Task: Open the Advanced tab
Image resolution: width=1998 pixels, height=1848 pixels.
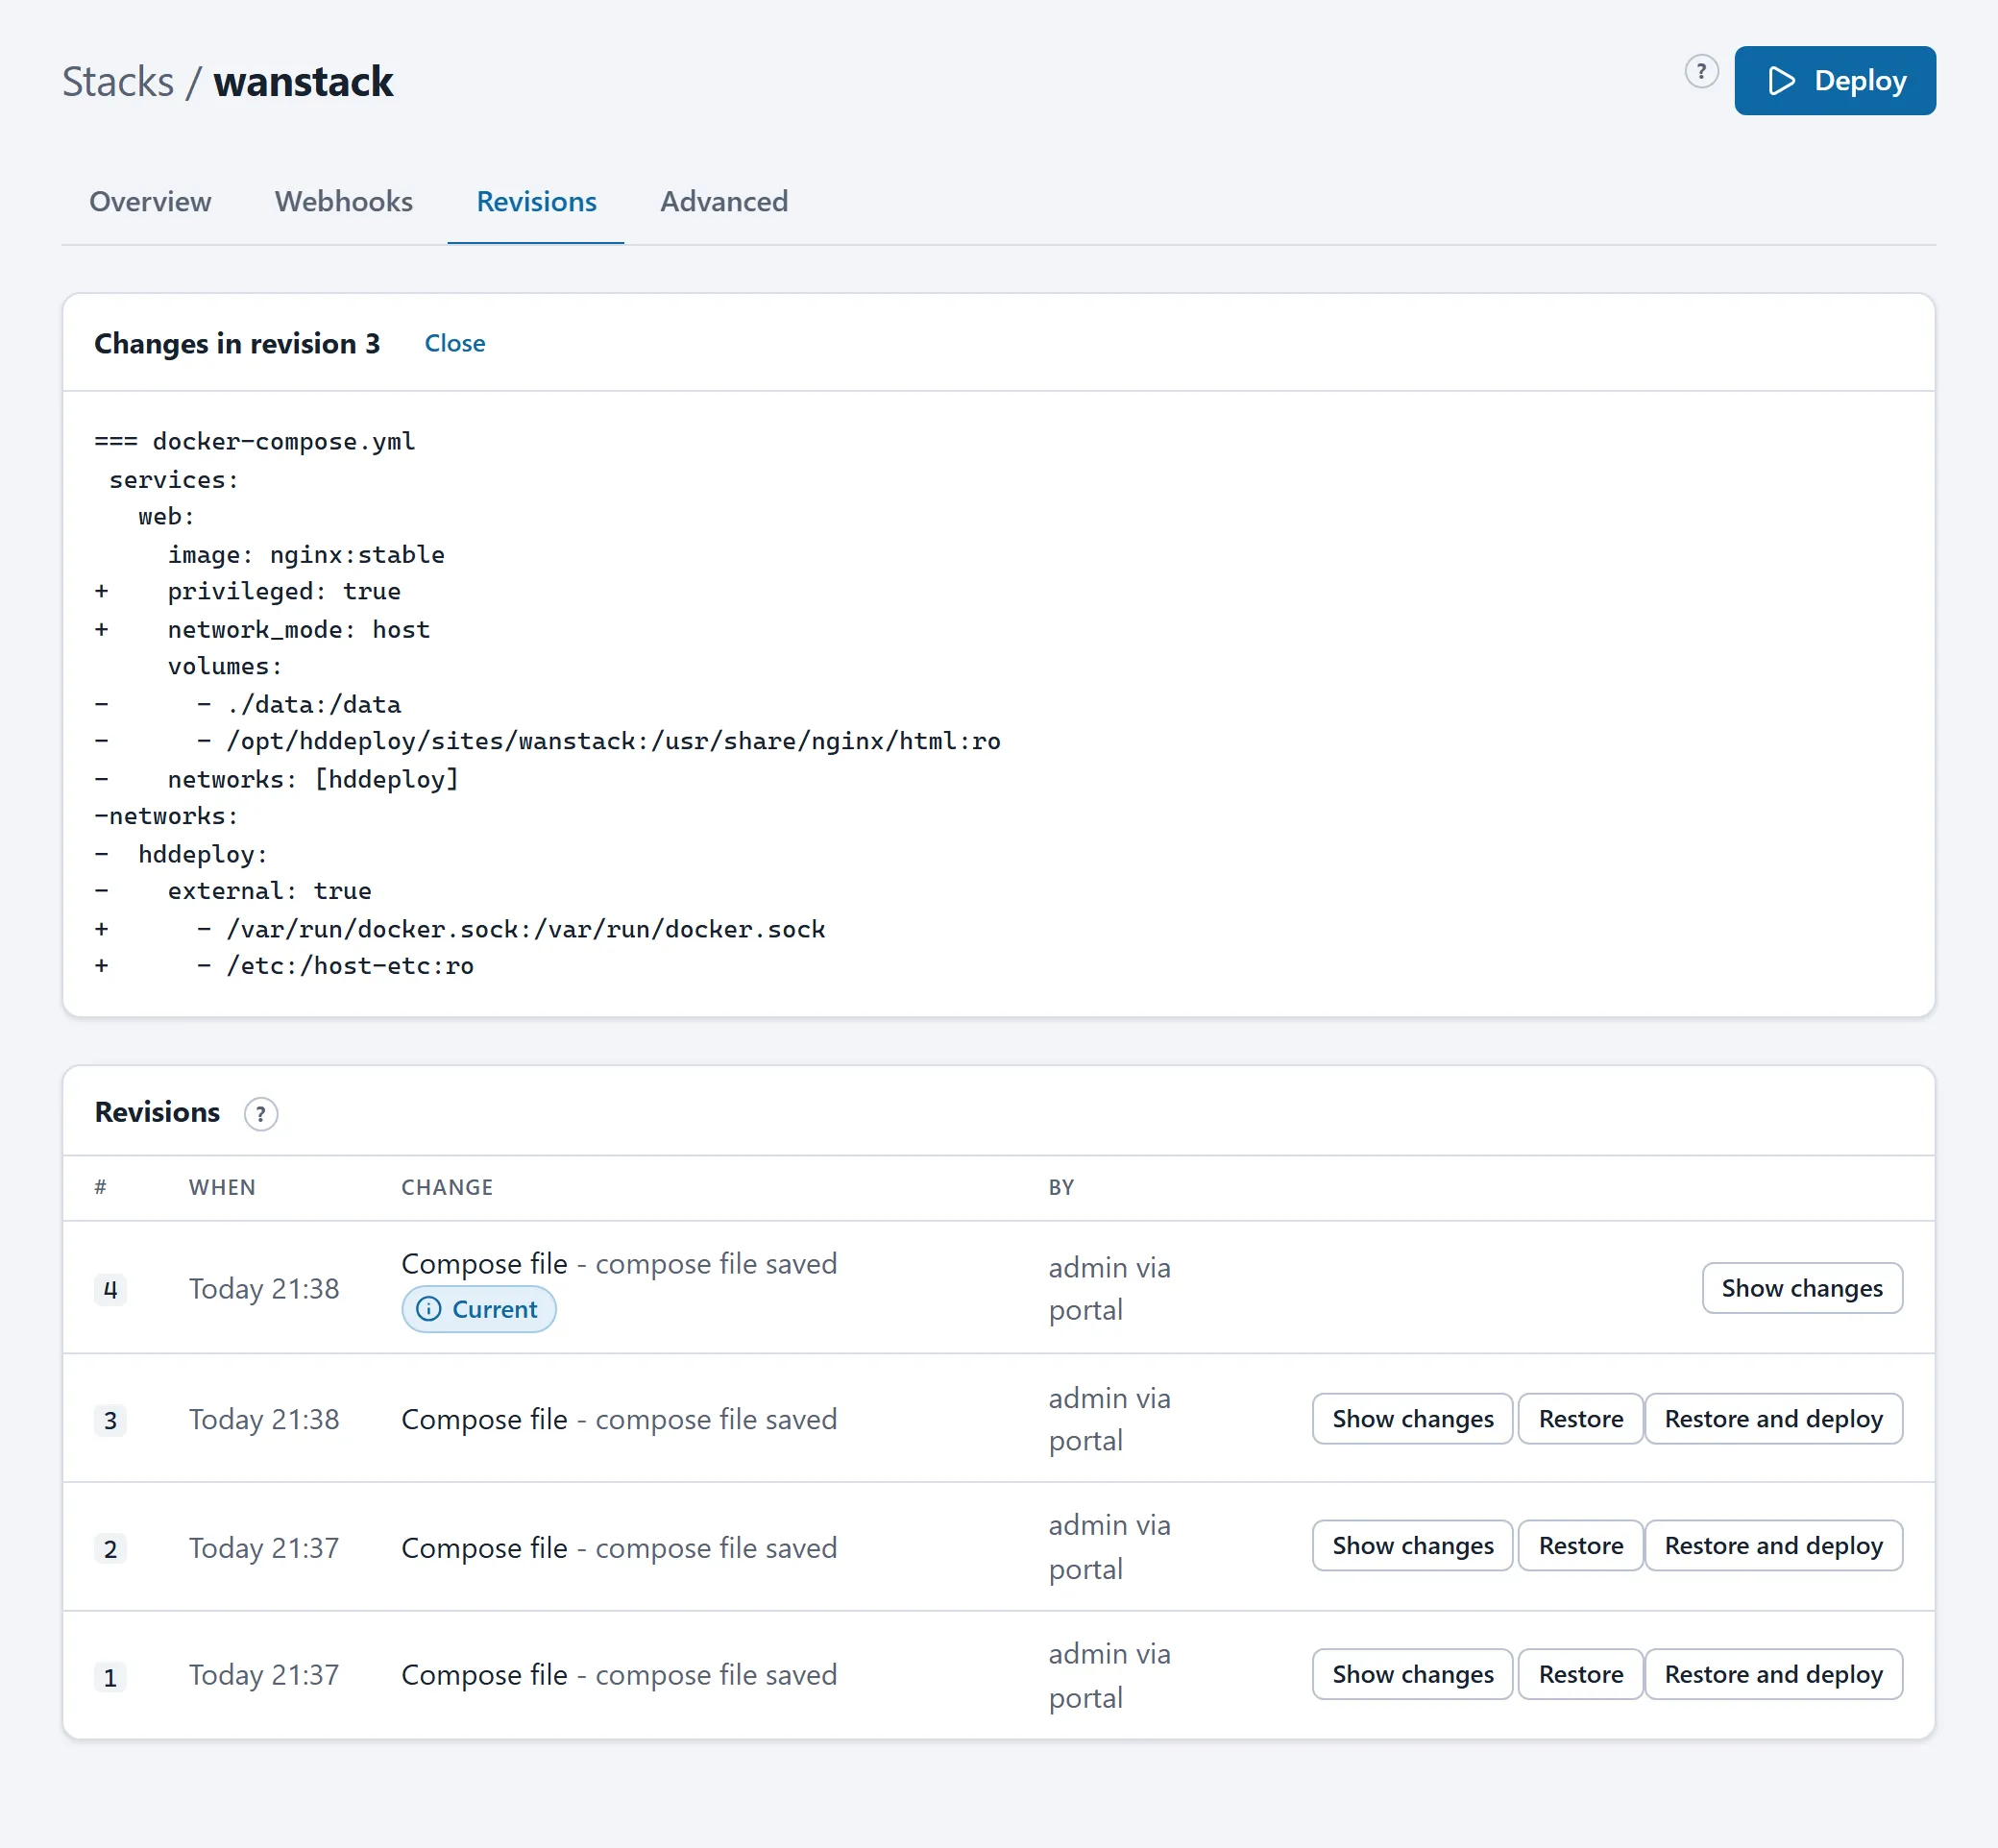Action: [x=724, y=201]
